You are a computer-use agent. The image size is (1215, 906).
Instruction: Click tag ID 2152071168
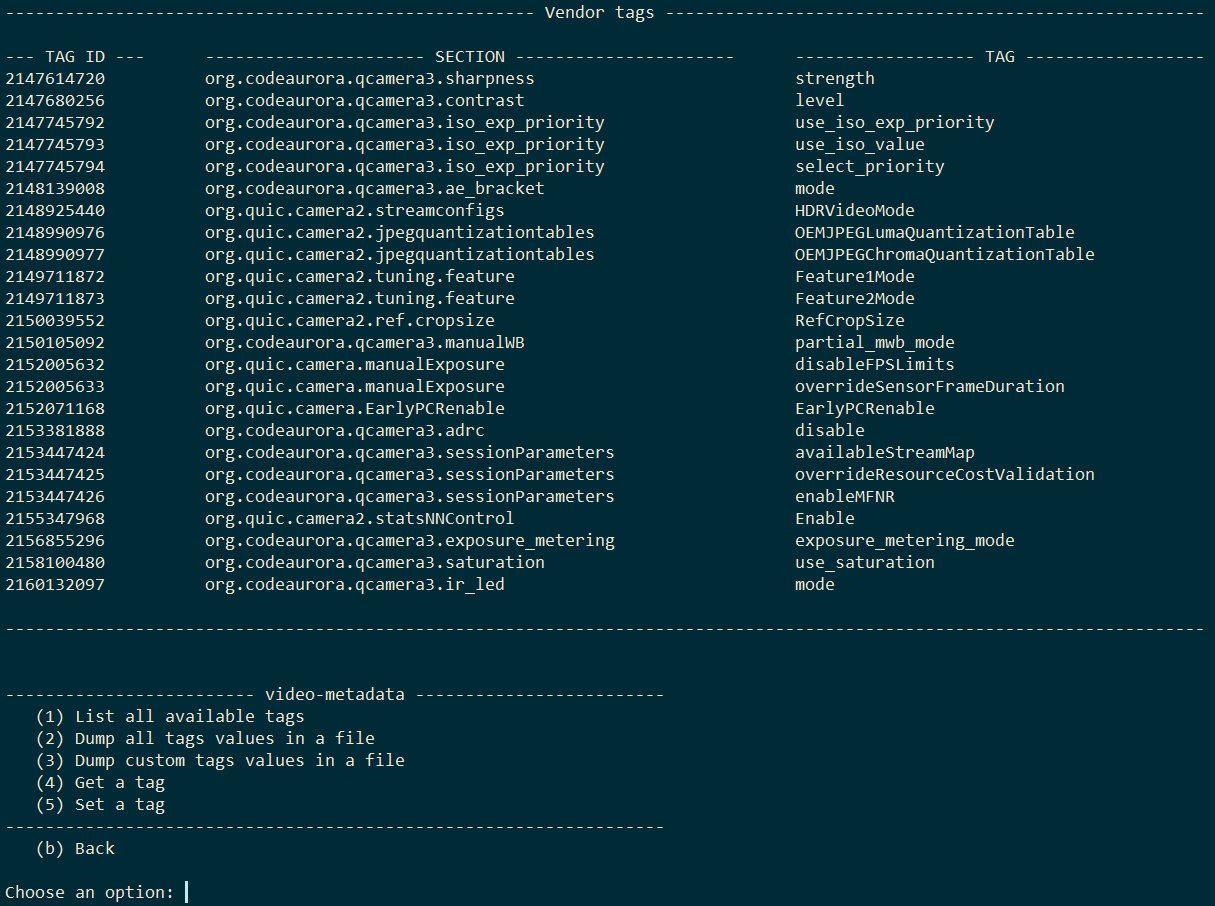55,408
